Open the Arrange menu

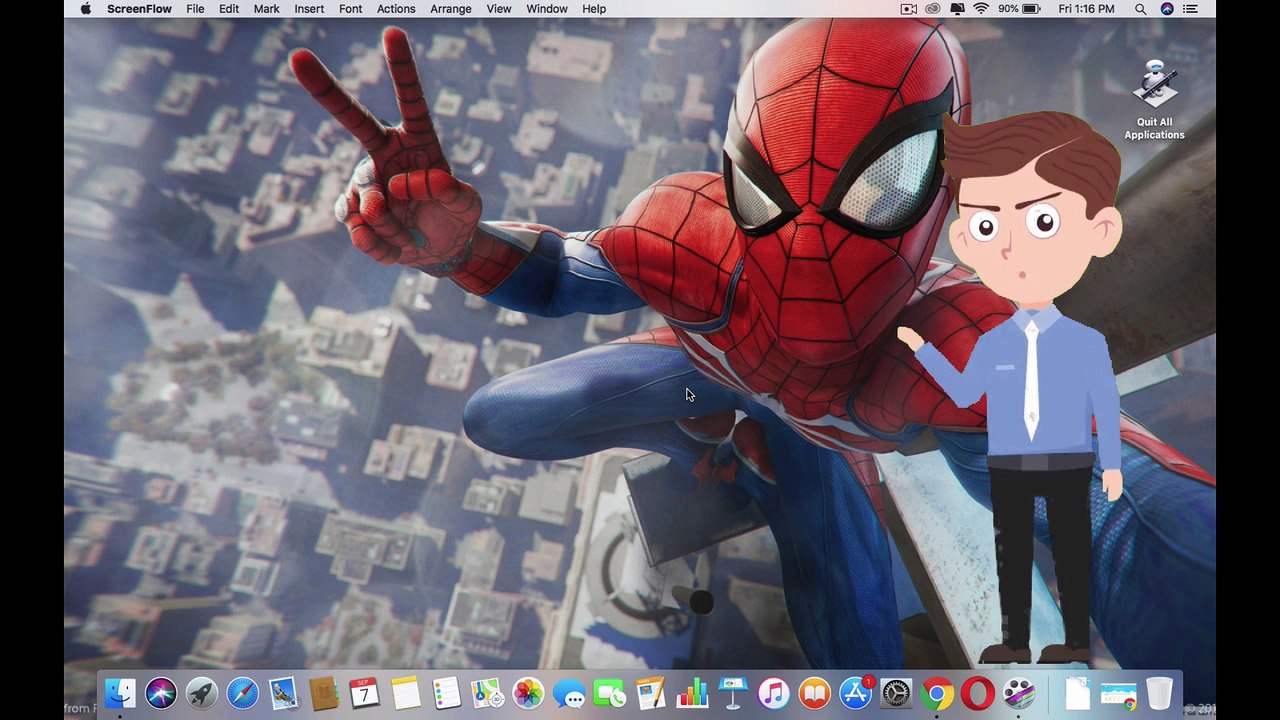(x=451, y=9)
